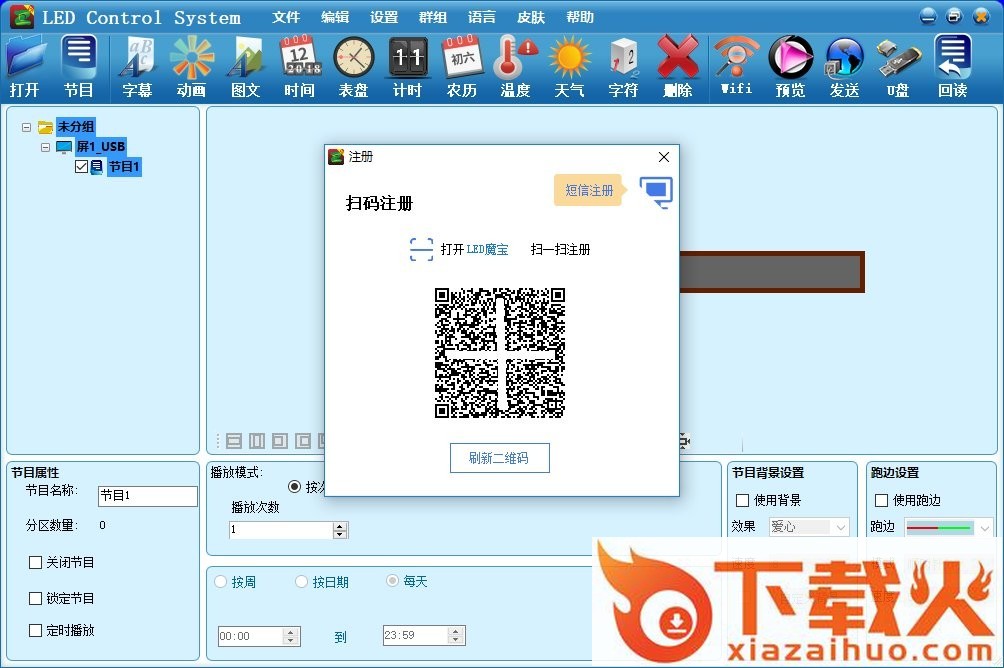Add a temperature display via 温度 icon
This screenshot has height=668, width=1004.
pyautogui.click(x=515, y=67)
